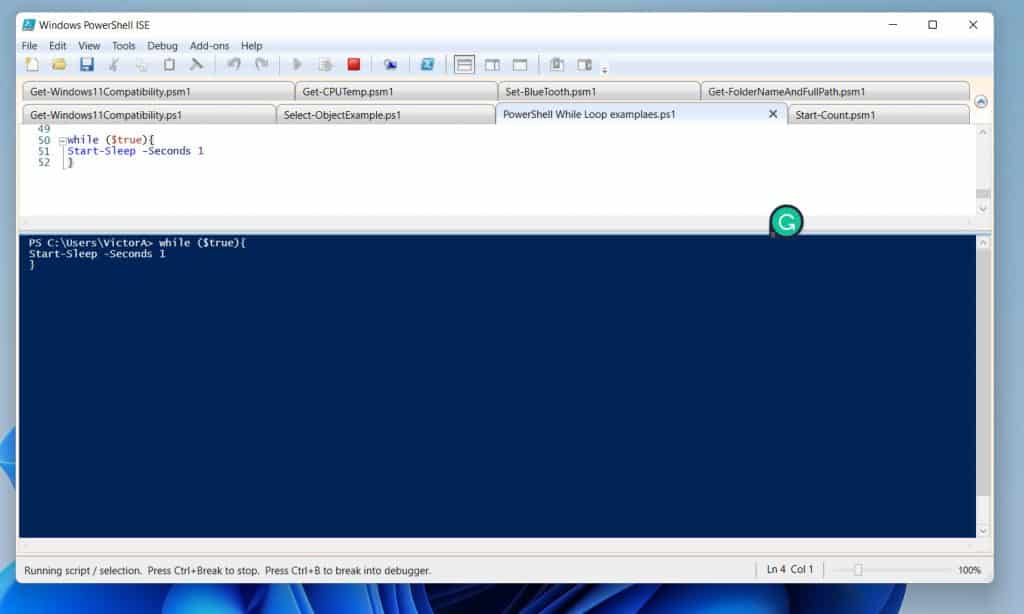Switch to Get-CPUTemp.psm1 tab
This screenshot has width=1024, height=614.
(396, 91)
